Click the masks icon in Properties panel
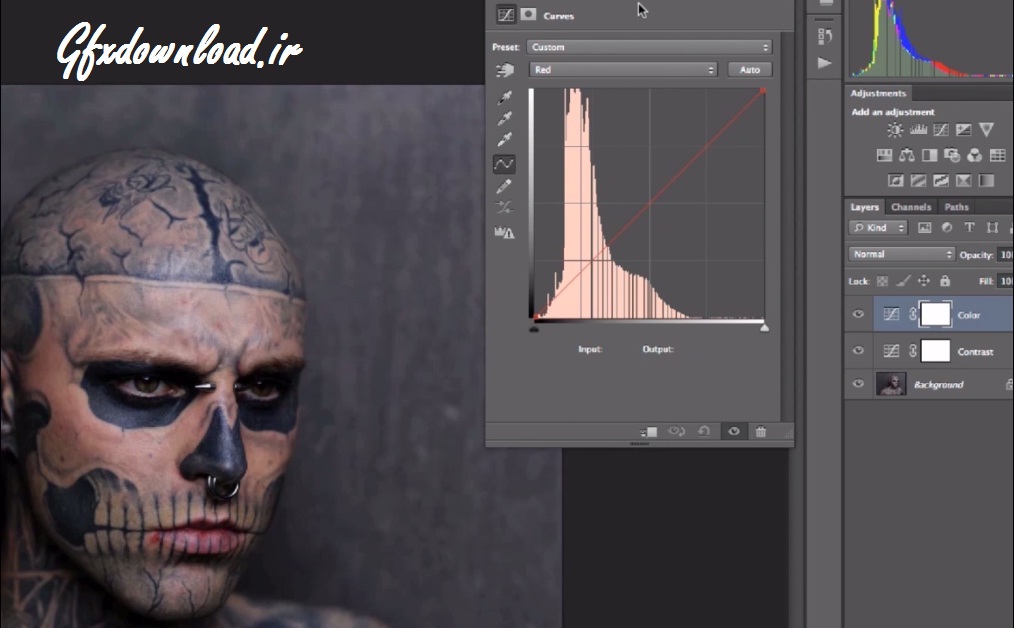Screen dimensions: 1014x628 click(528, 15)
